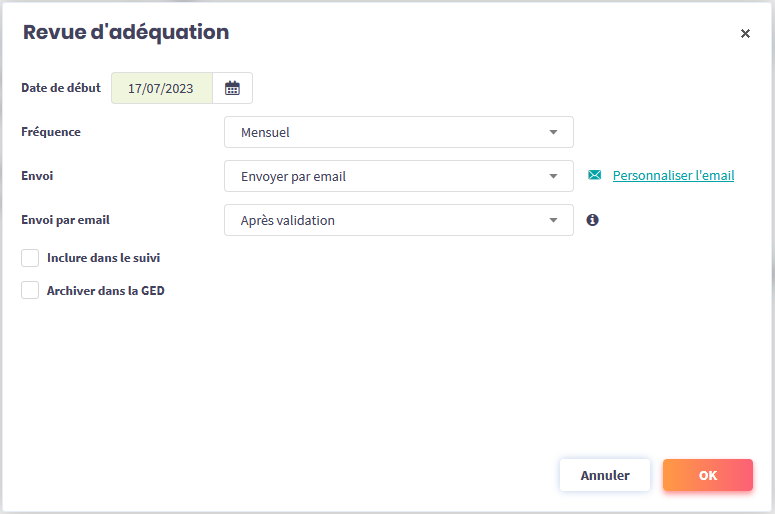Viewport: 775px width, 514px height.
Task: Click the caret arrow of the Envoi combo
Action: pyautogui.click(x=554, y=176)
